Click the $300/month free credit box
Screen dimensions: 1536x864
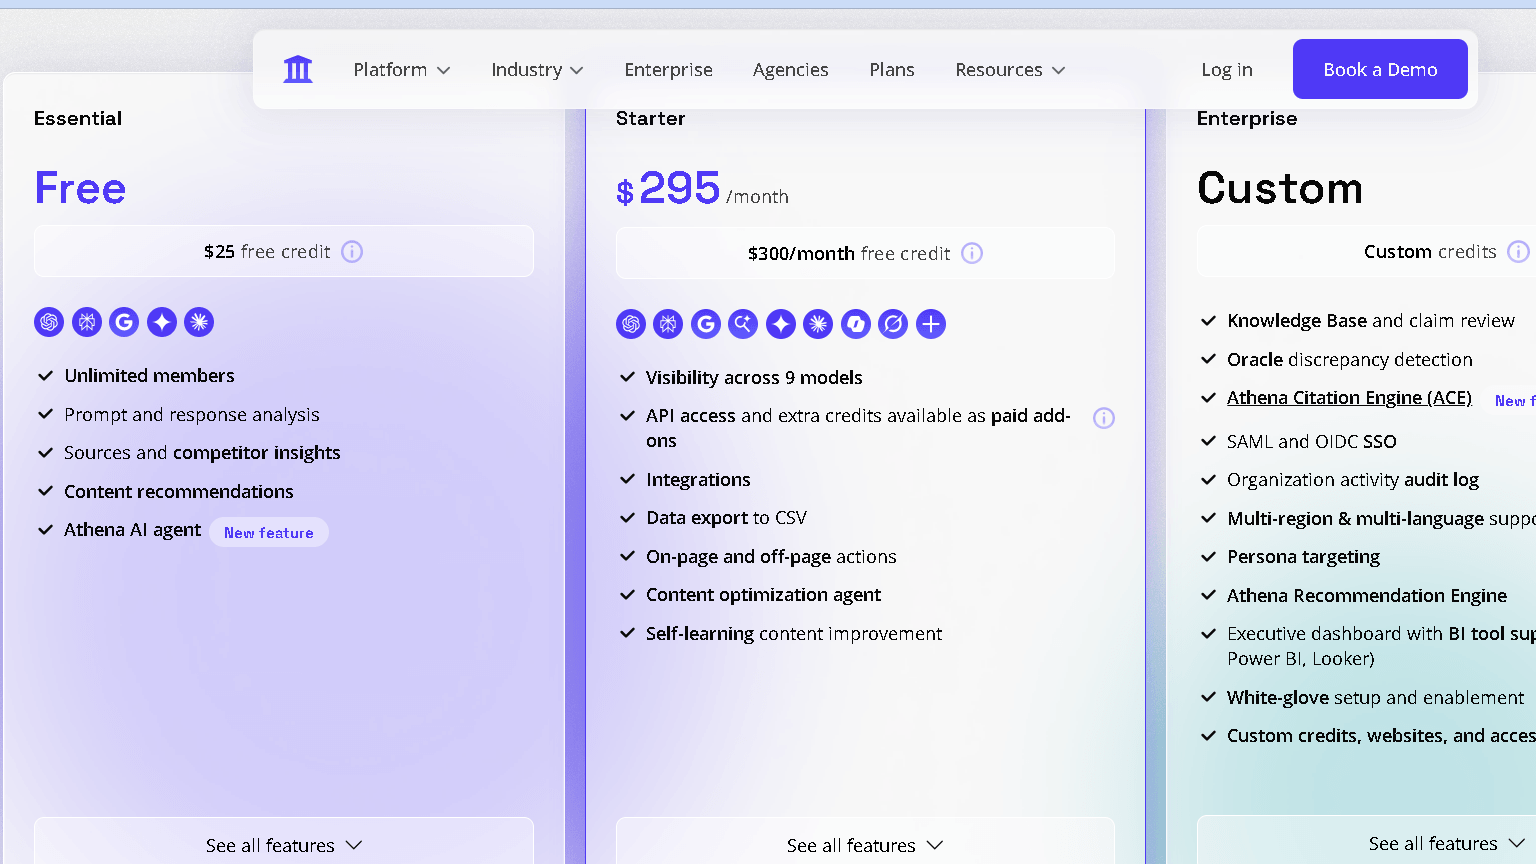point(865,253)
